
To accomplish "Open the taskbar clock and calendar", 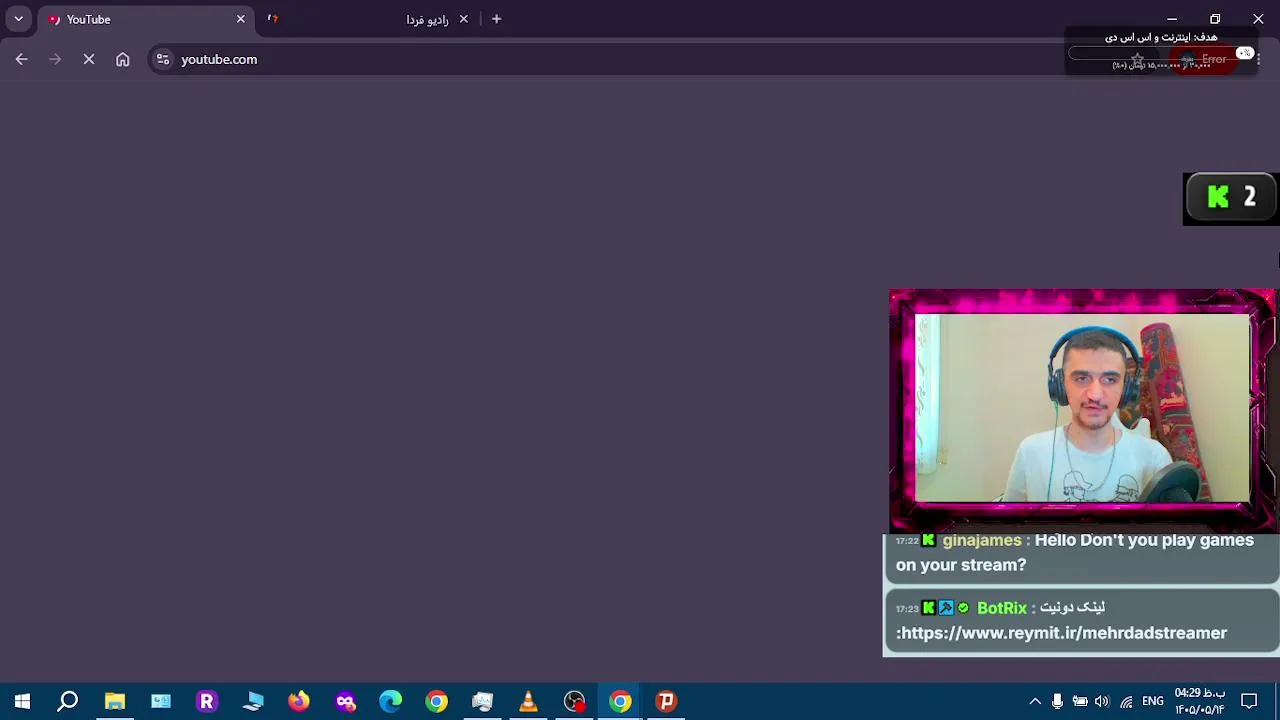I will coord(1200,701).
